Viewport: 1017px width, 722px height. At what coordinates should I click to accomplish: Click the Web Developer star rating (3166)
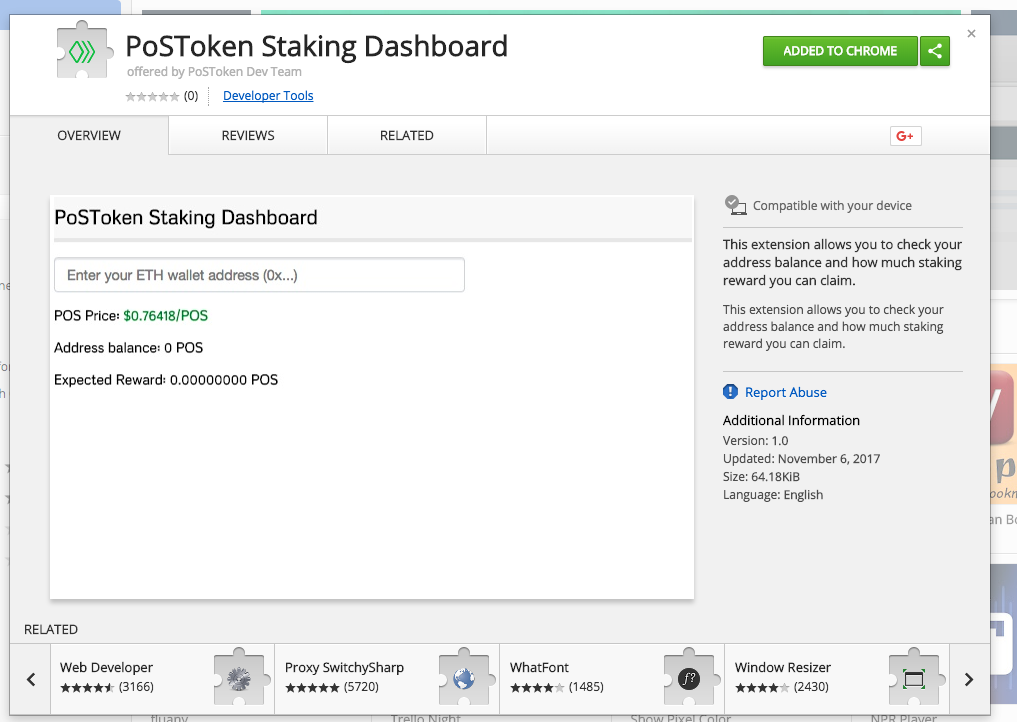click(107, 687)
